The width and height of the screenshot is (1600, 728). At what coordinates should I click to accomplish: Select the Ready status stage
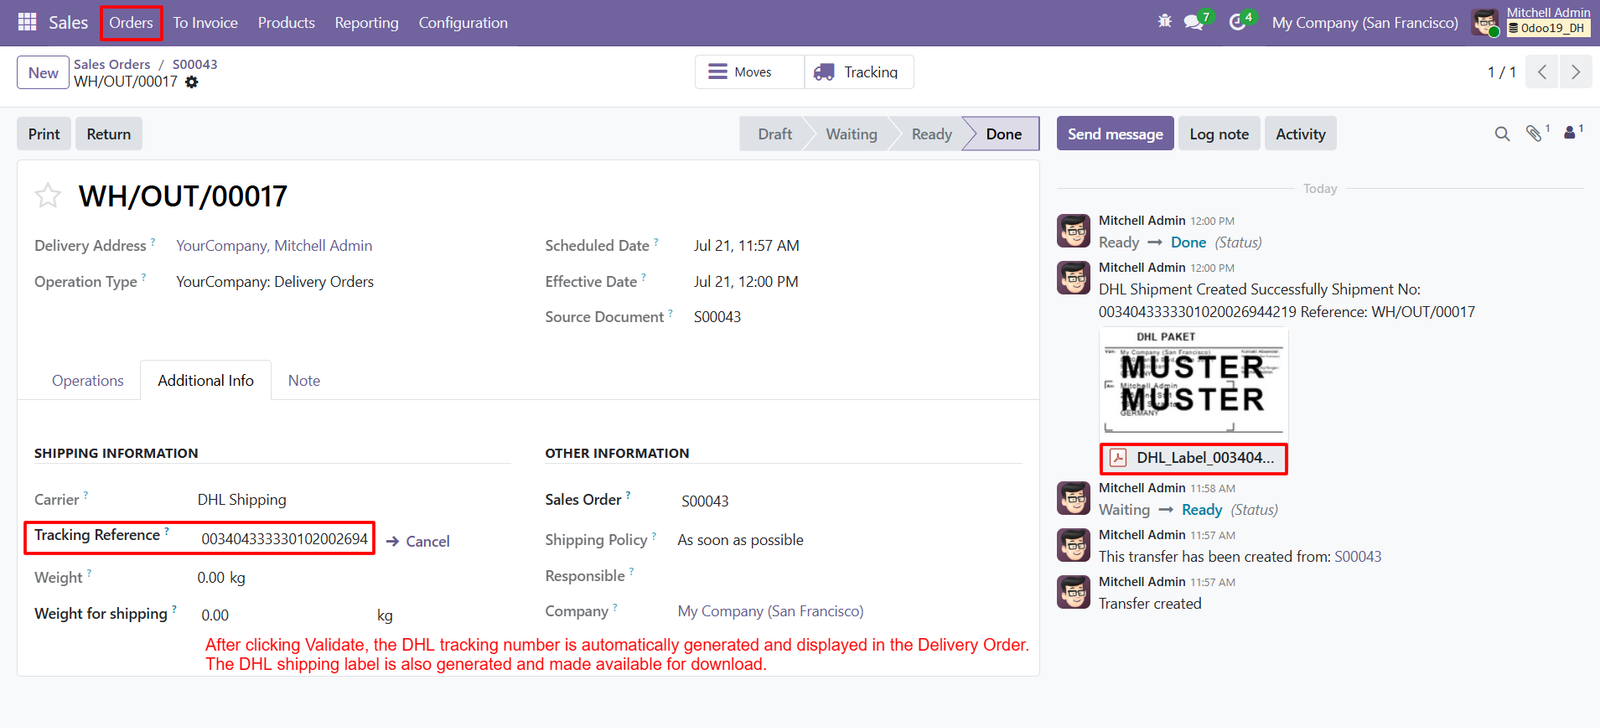pyautogui.click(x=932, y=134)
